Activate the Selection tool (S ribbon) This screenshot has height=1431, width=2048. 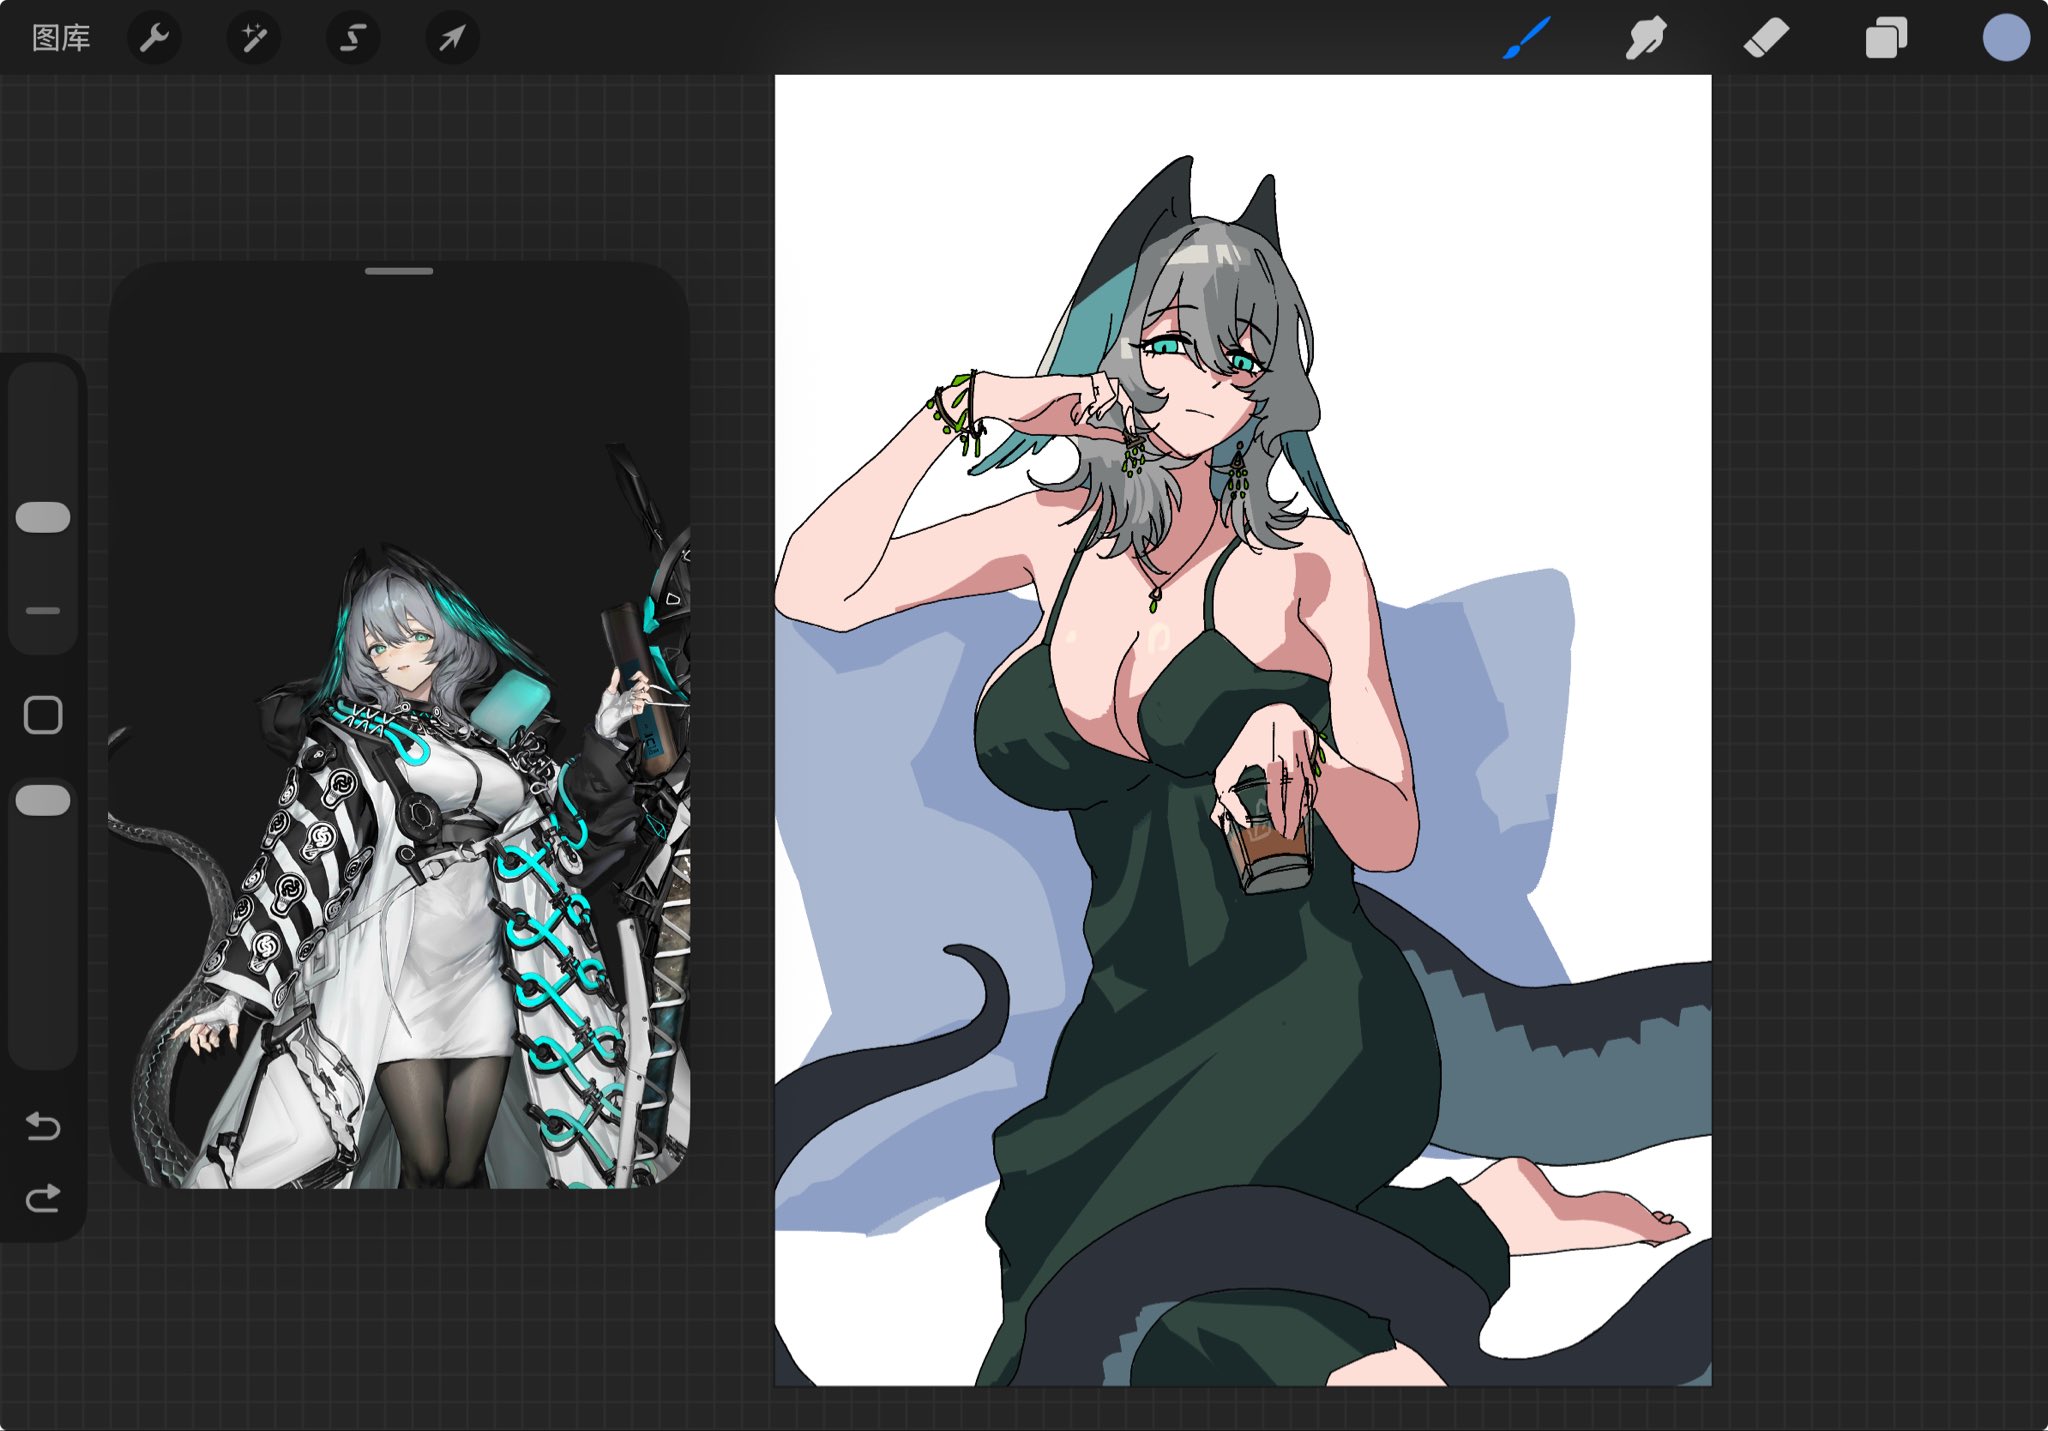click(x=352, y=38)
